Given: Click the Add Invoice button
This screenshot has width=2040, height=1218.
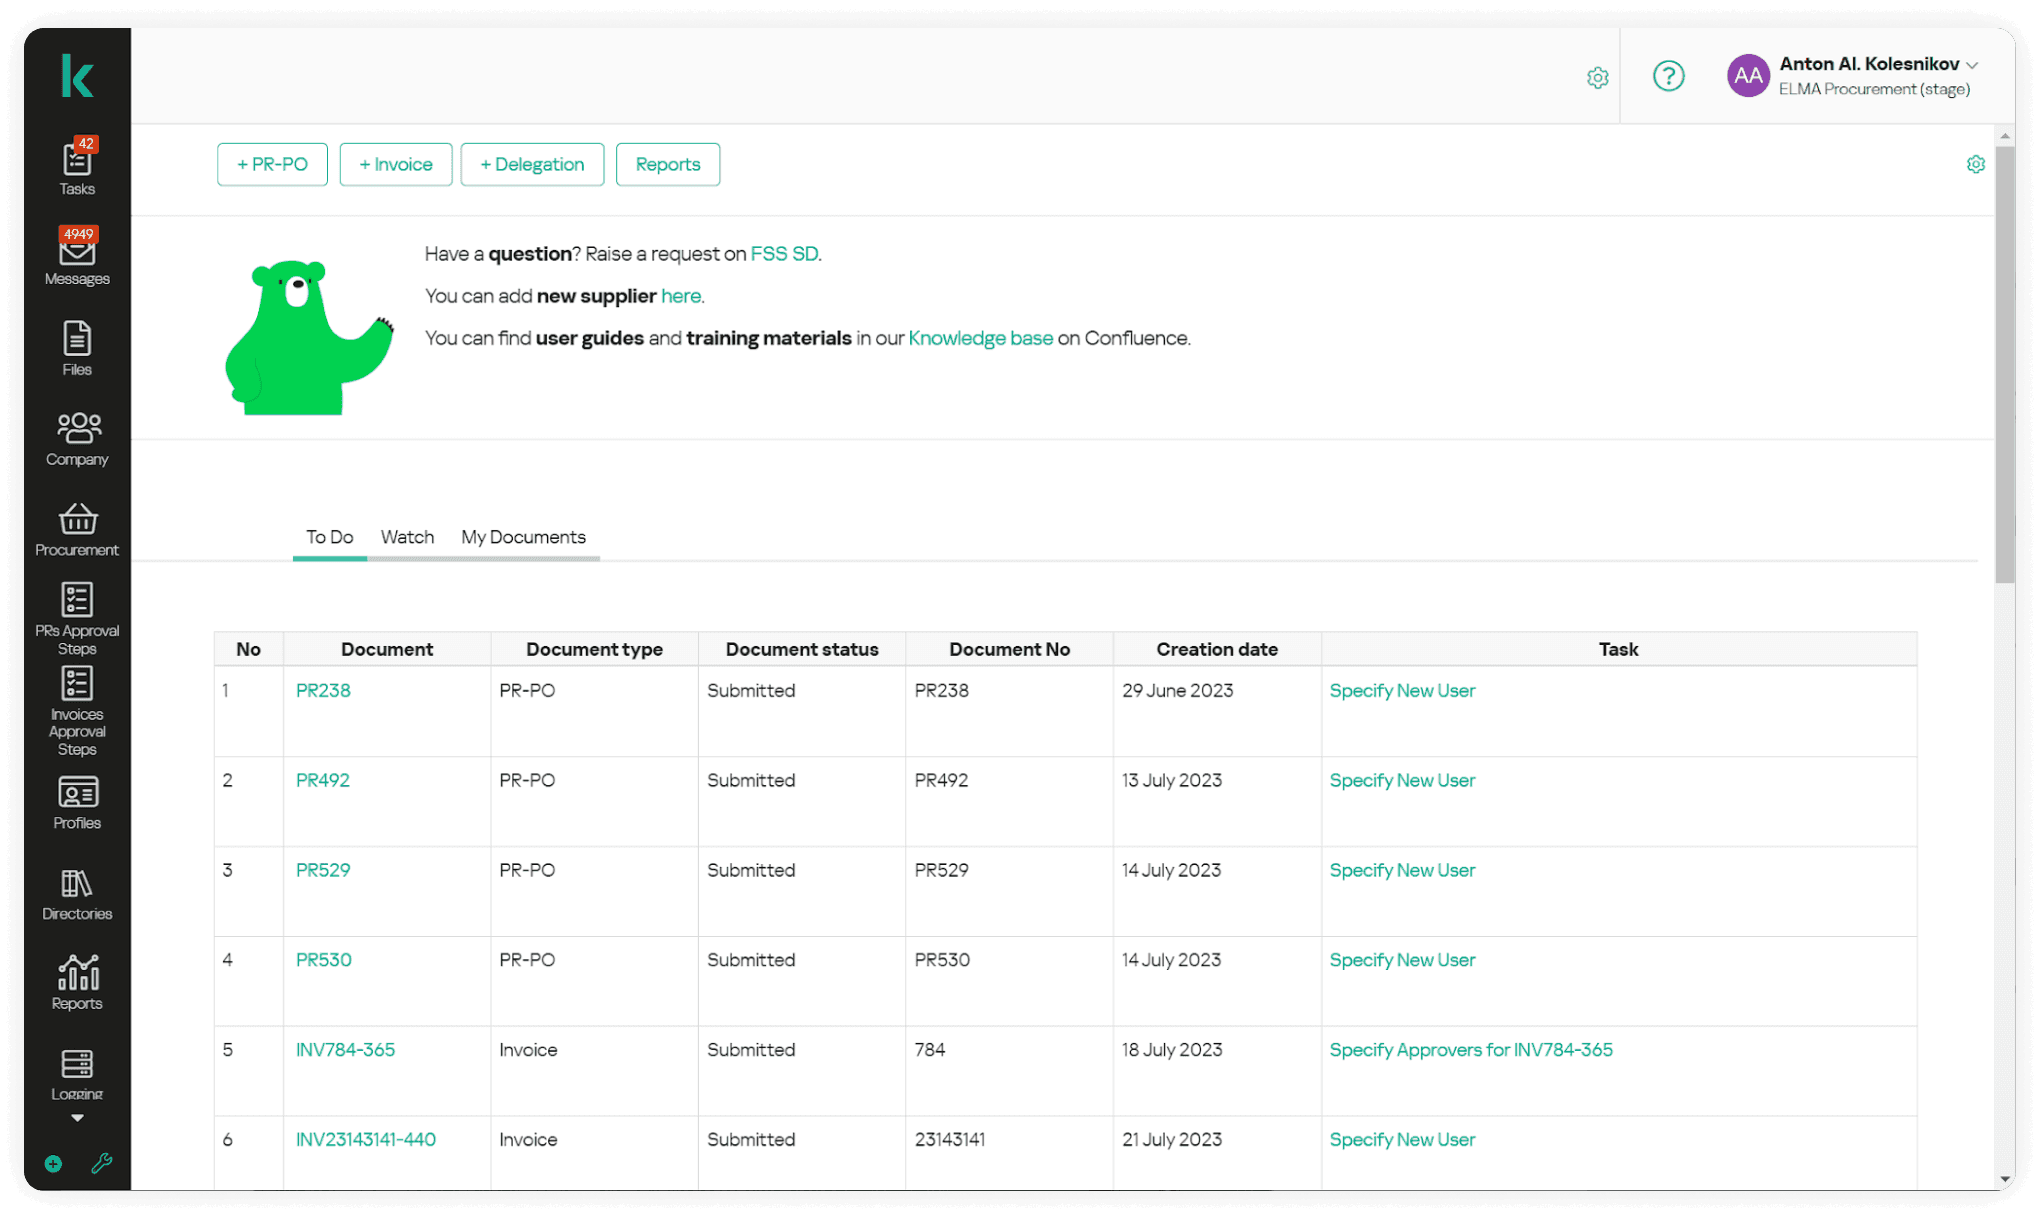Looking at the screenshot, I should coord(396,164).
